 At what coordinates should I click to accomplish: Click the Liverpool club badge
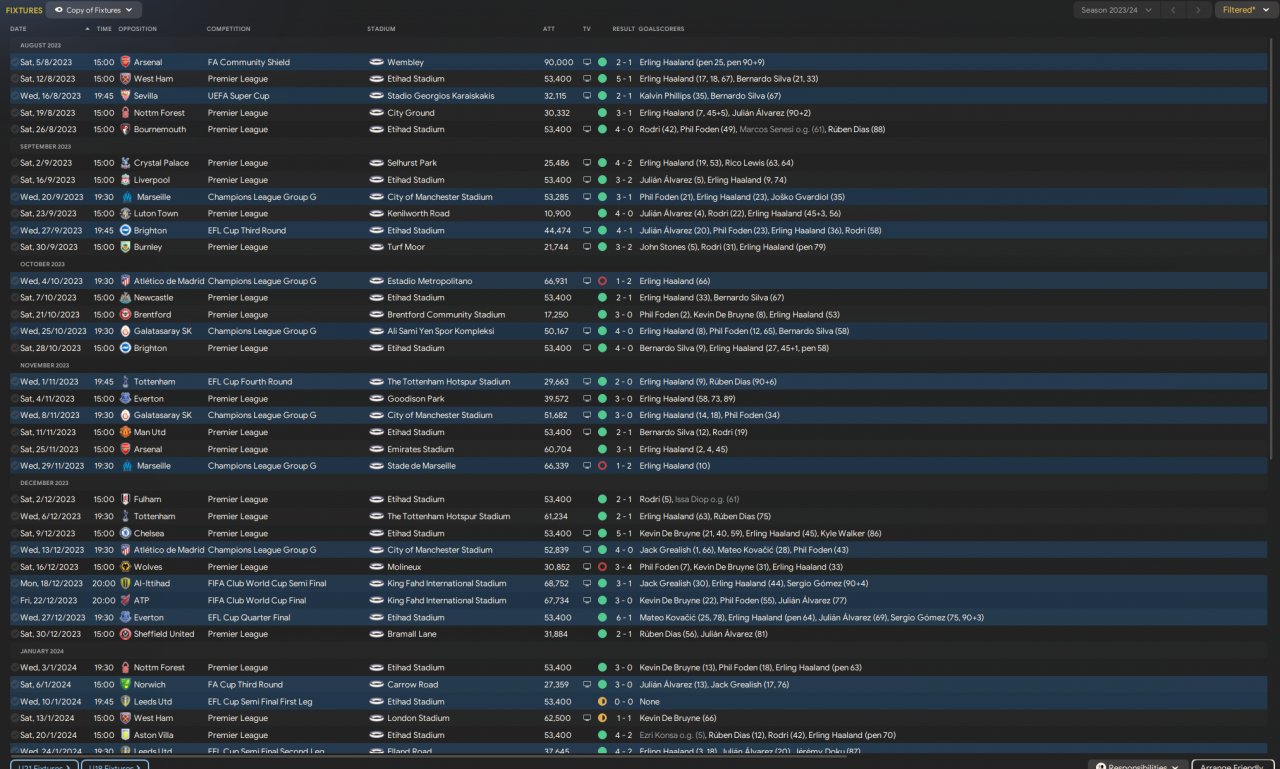(x=125, y=180)
